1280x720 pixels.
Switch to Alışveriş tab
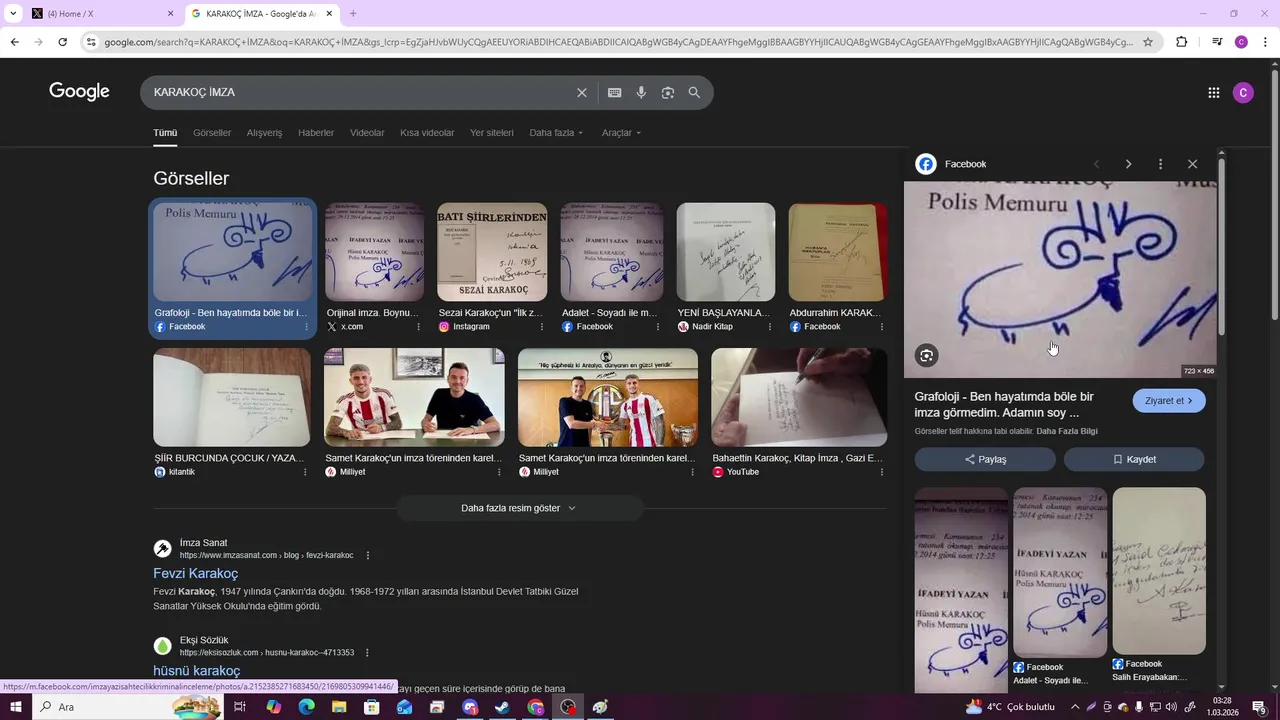pyautogui.click(x=264, y=133)
